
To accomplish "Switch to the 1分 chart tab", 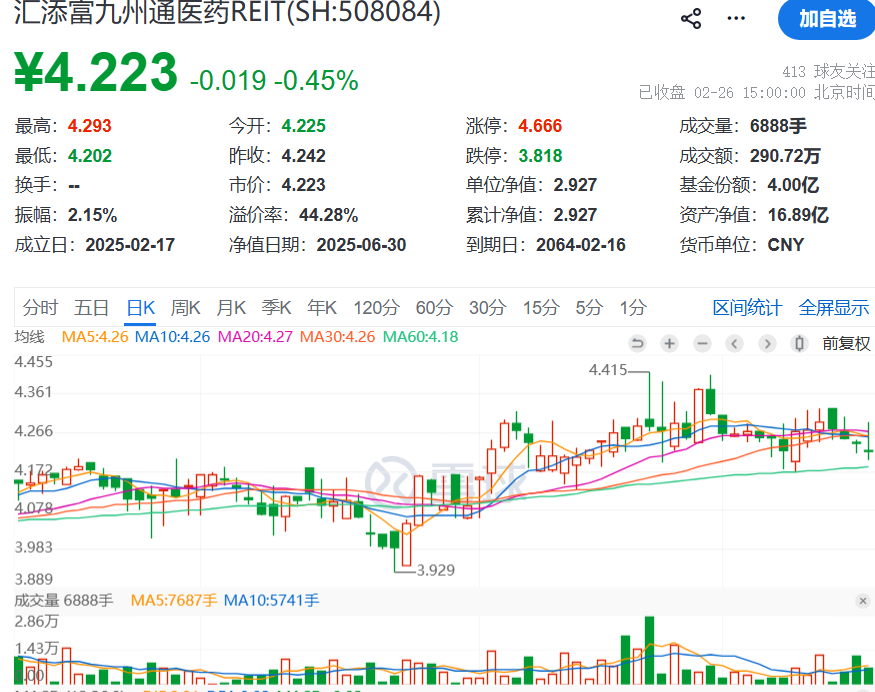I will click(x=633, y=307).
